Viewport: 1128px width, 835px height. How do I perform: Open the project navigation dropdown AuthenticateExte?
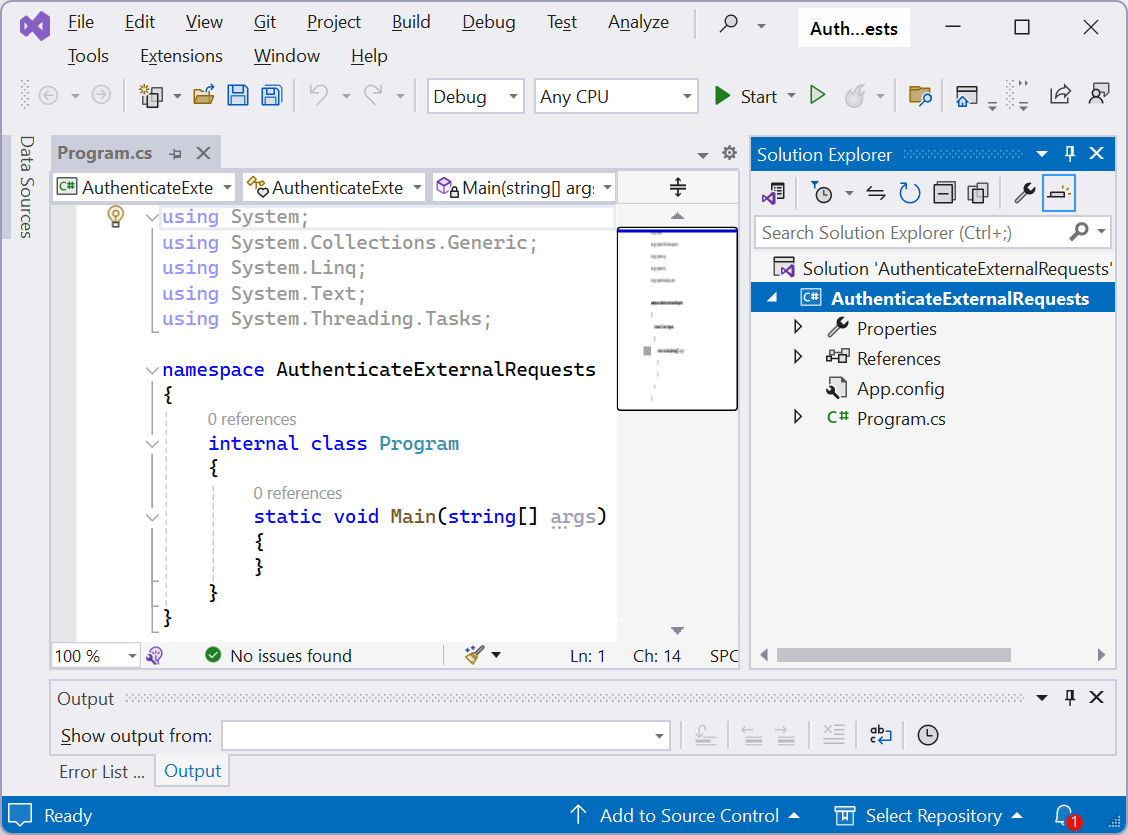(145, 188)
